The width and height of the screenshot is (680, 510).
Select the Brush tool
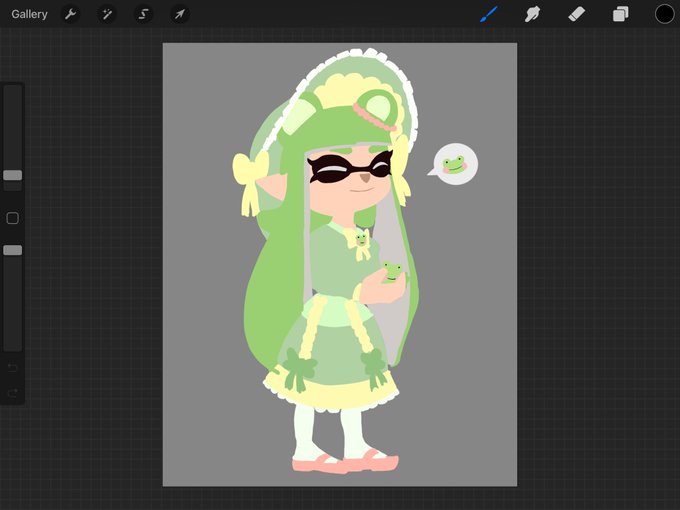point(489,14)
